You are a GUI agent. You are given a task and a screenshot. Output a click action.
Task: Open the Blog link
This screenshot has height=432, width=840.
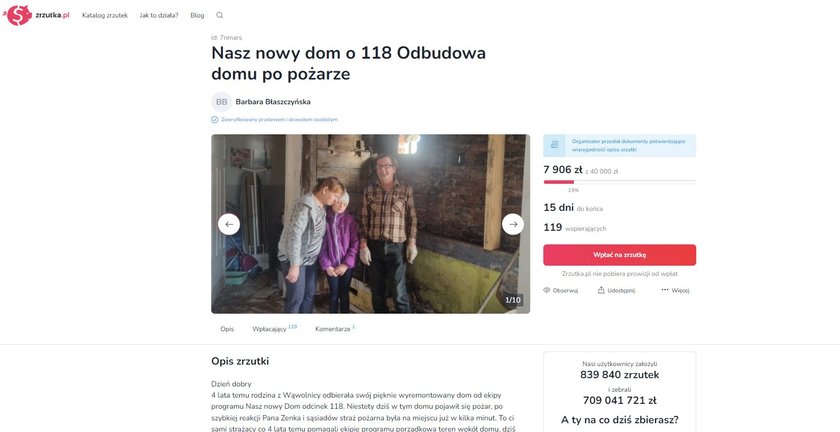(x=197, y=16)
